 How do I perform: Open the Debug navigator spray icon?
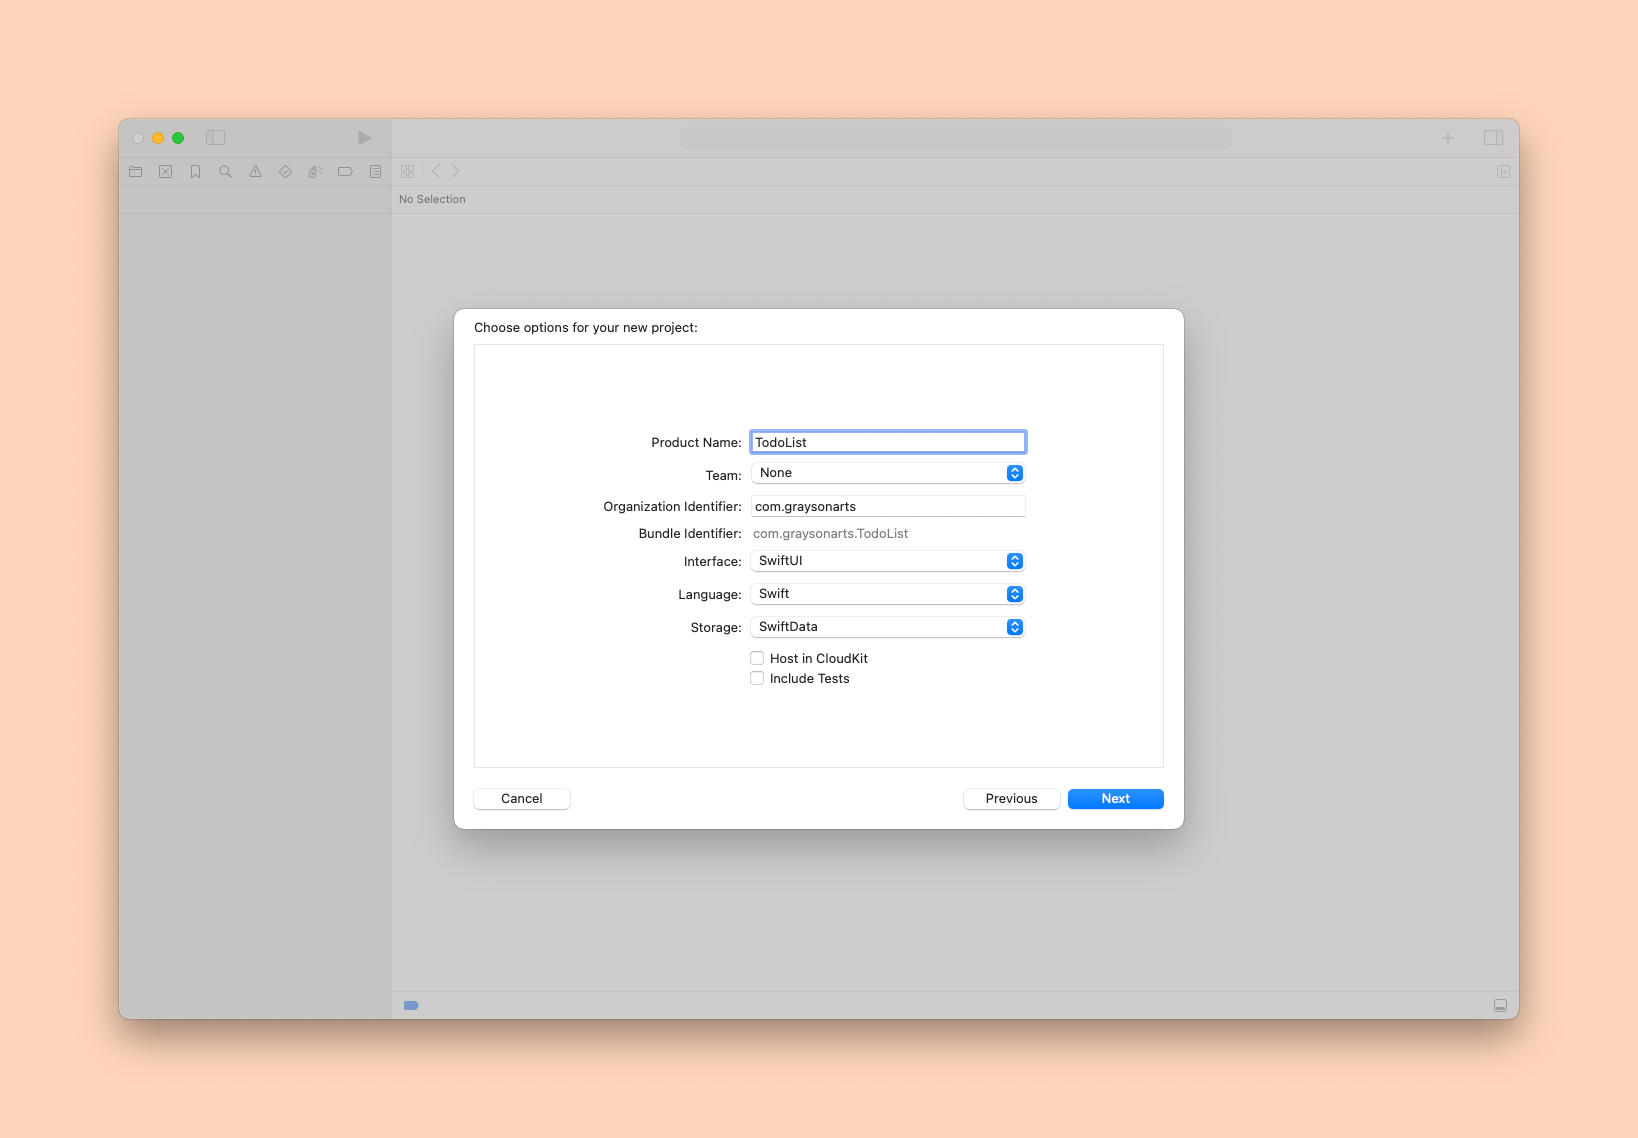(315, 172)
